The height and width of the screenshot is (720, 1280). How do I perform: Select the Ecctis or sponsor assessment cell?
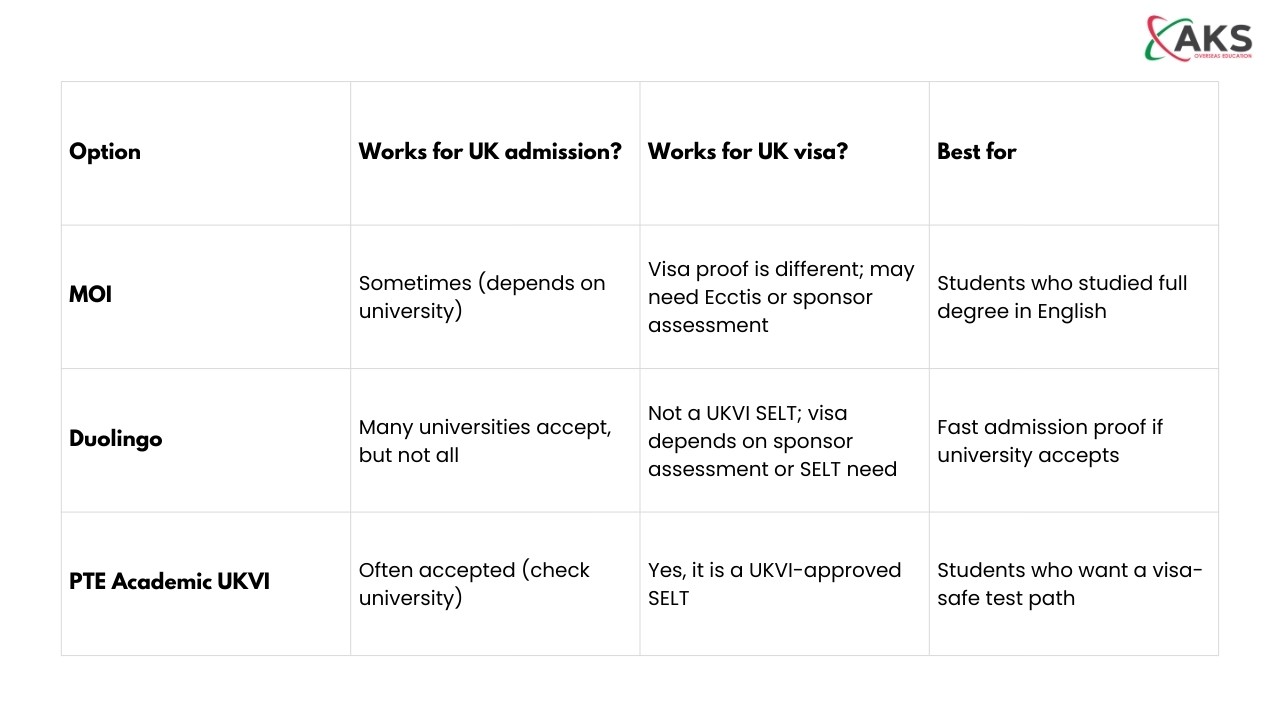[x=781, y=297]
